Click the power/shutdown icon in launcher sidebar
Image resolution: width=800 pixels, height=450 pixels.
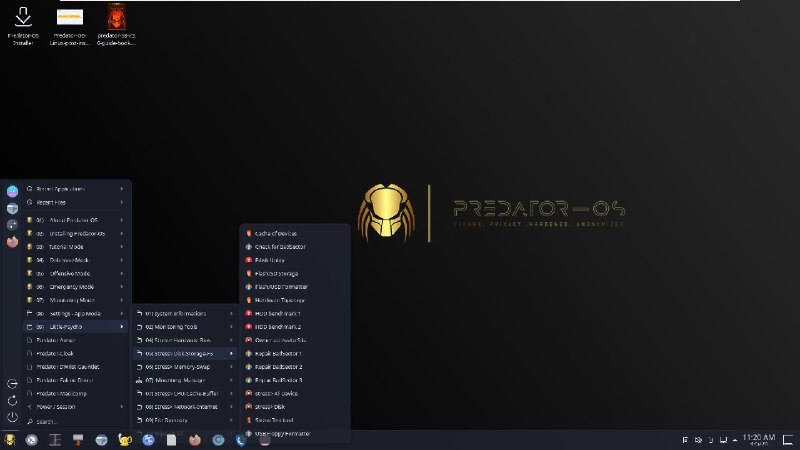coord(12,417)
